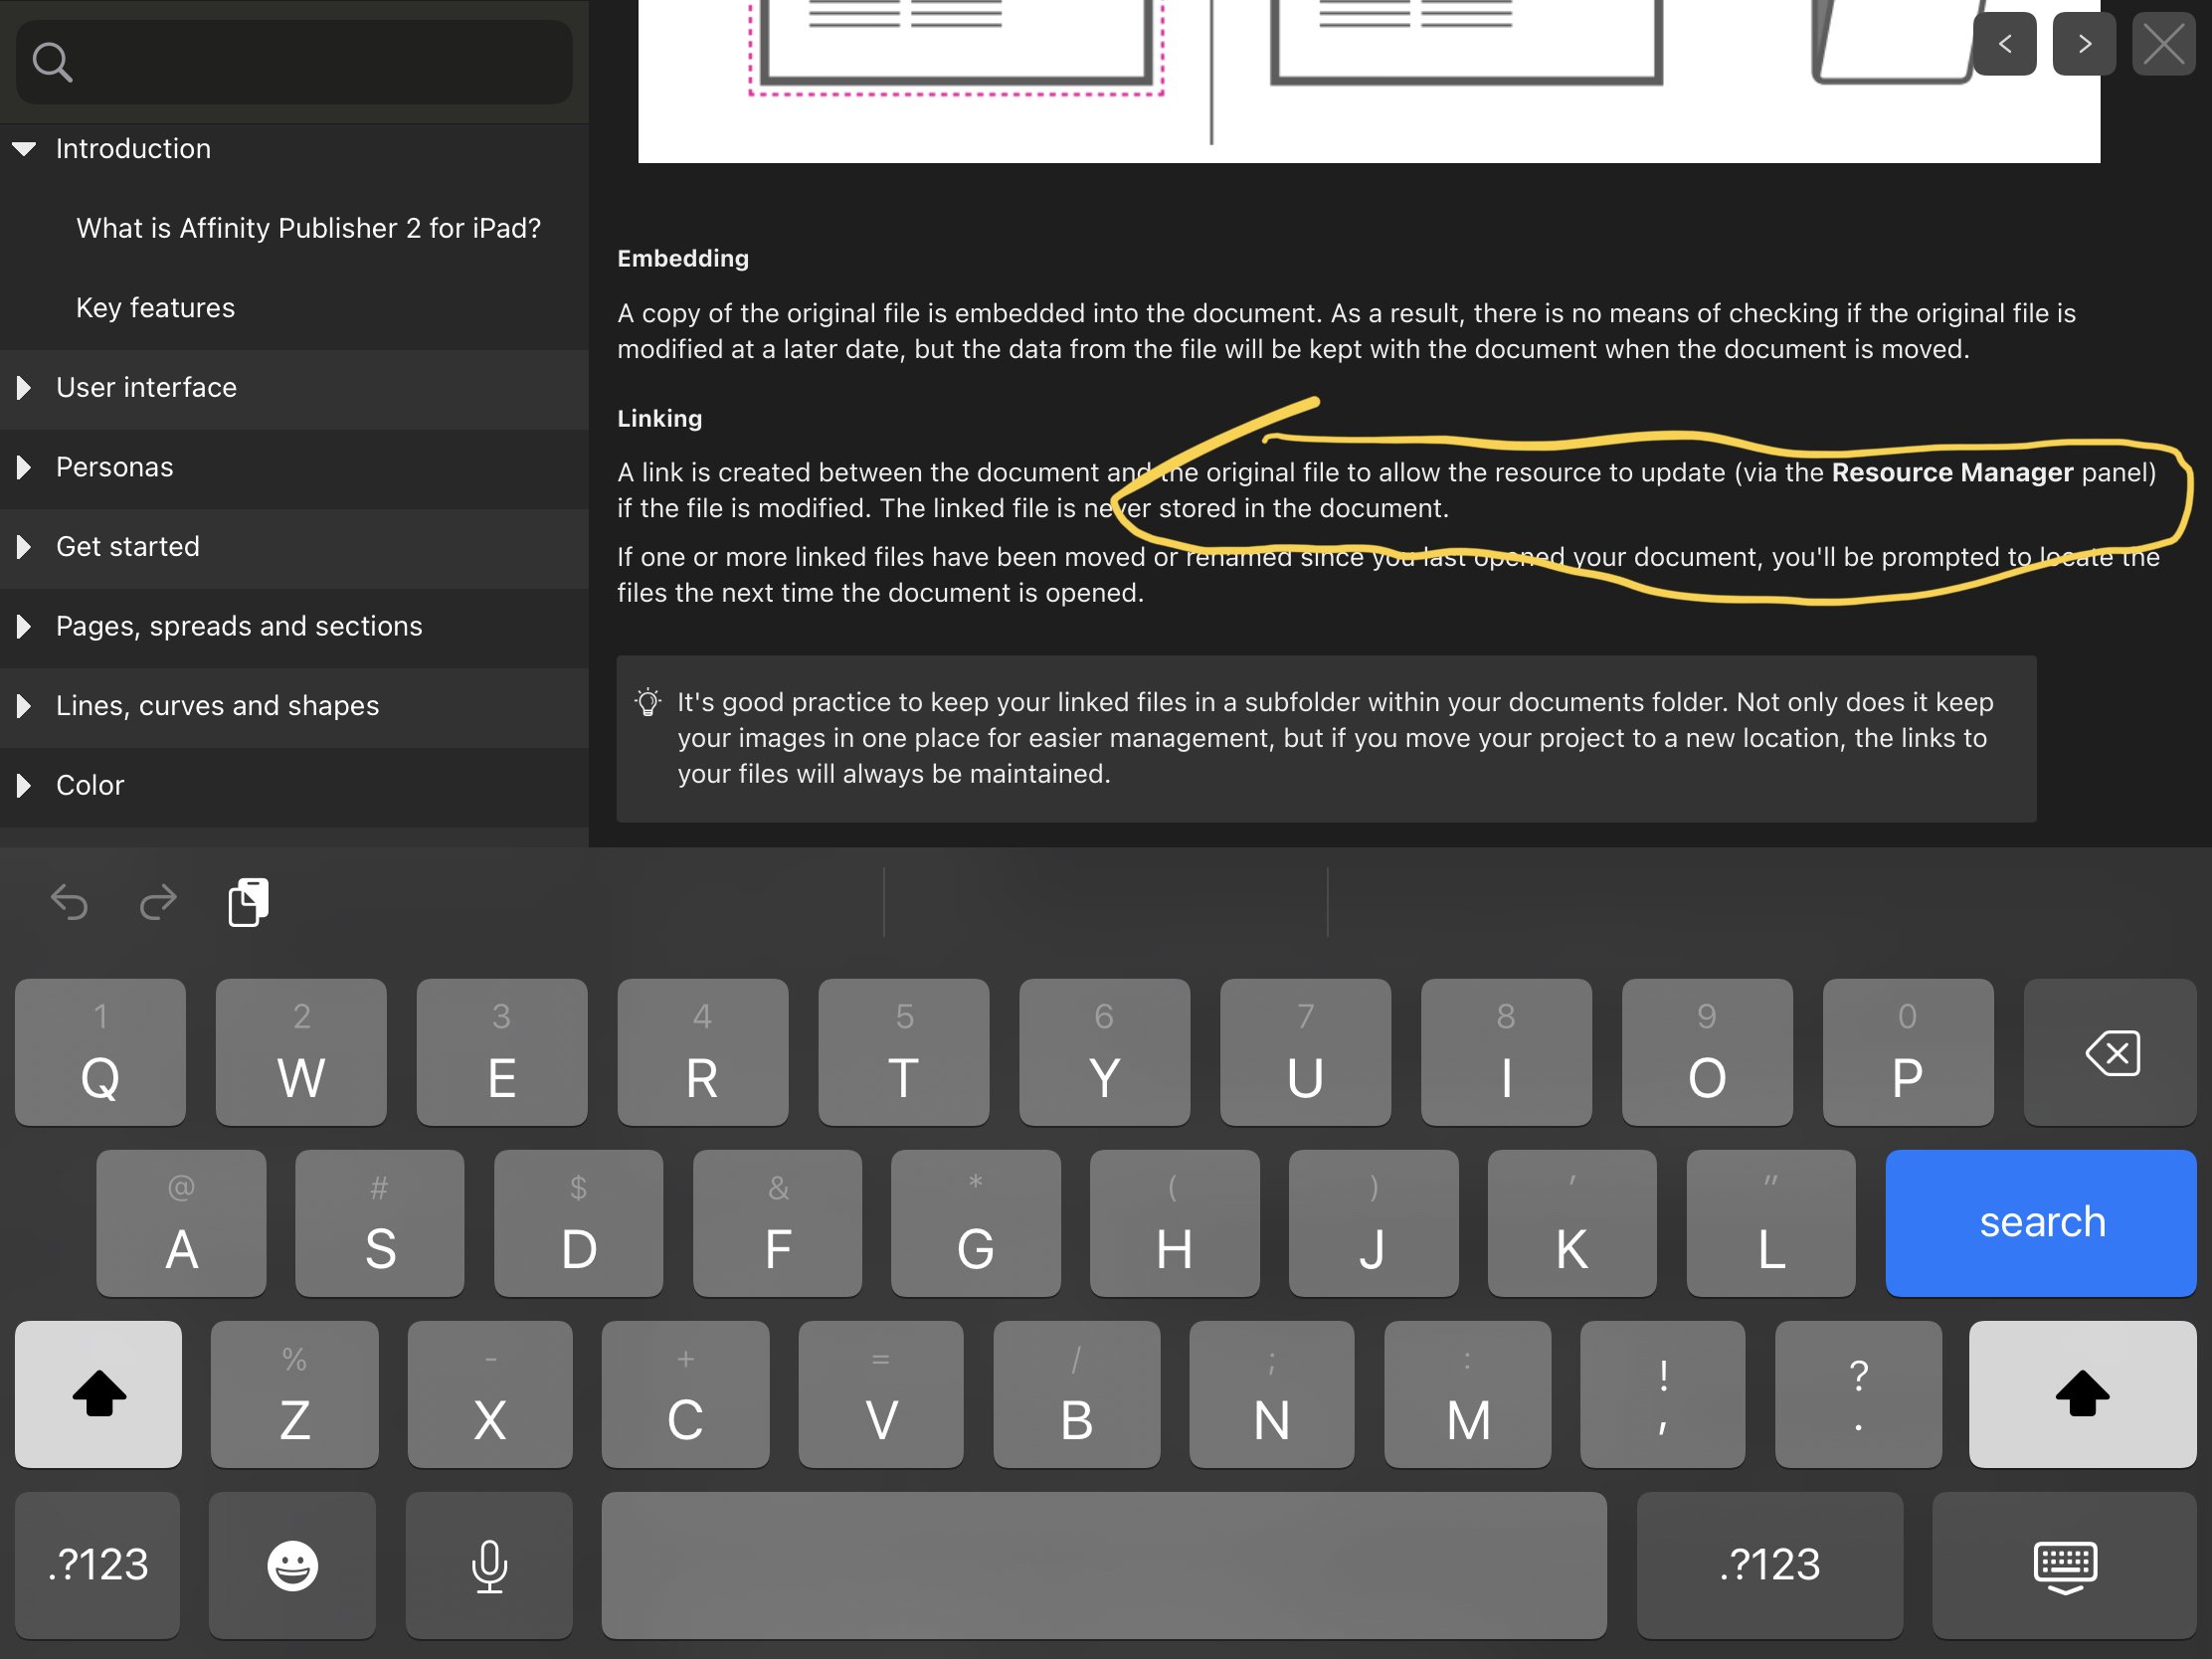Tap the exclamation mark and comma key
This screenshot has width=2212, height=1659.
coord(1663,1394)
